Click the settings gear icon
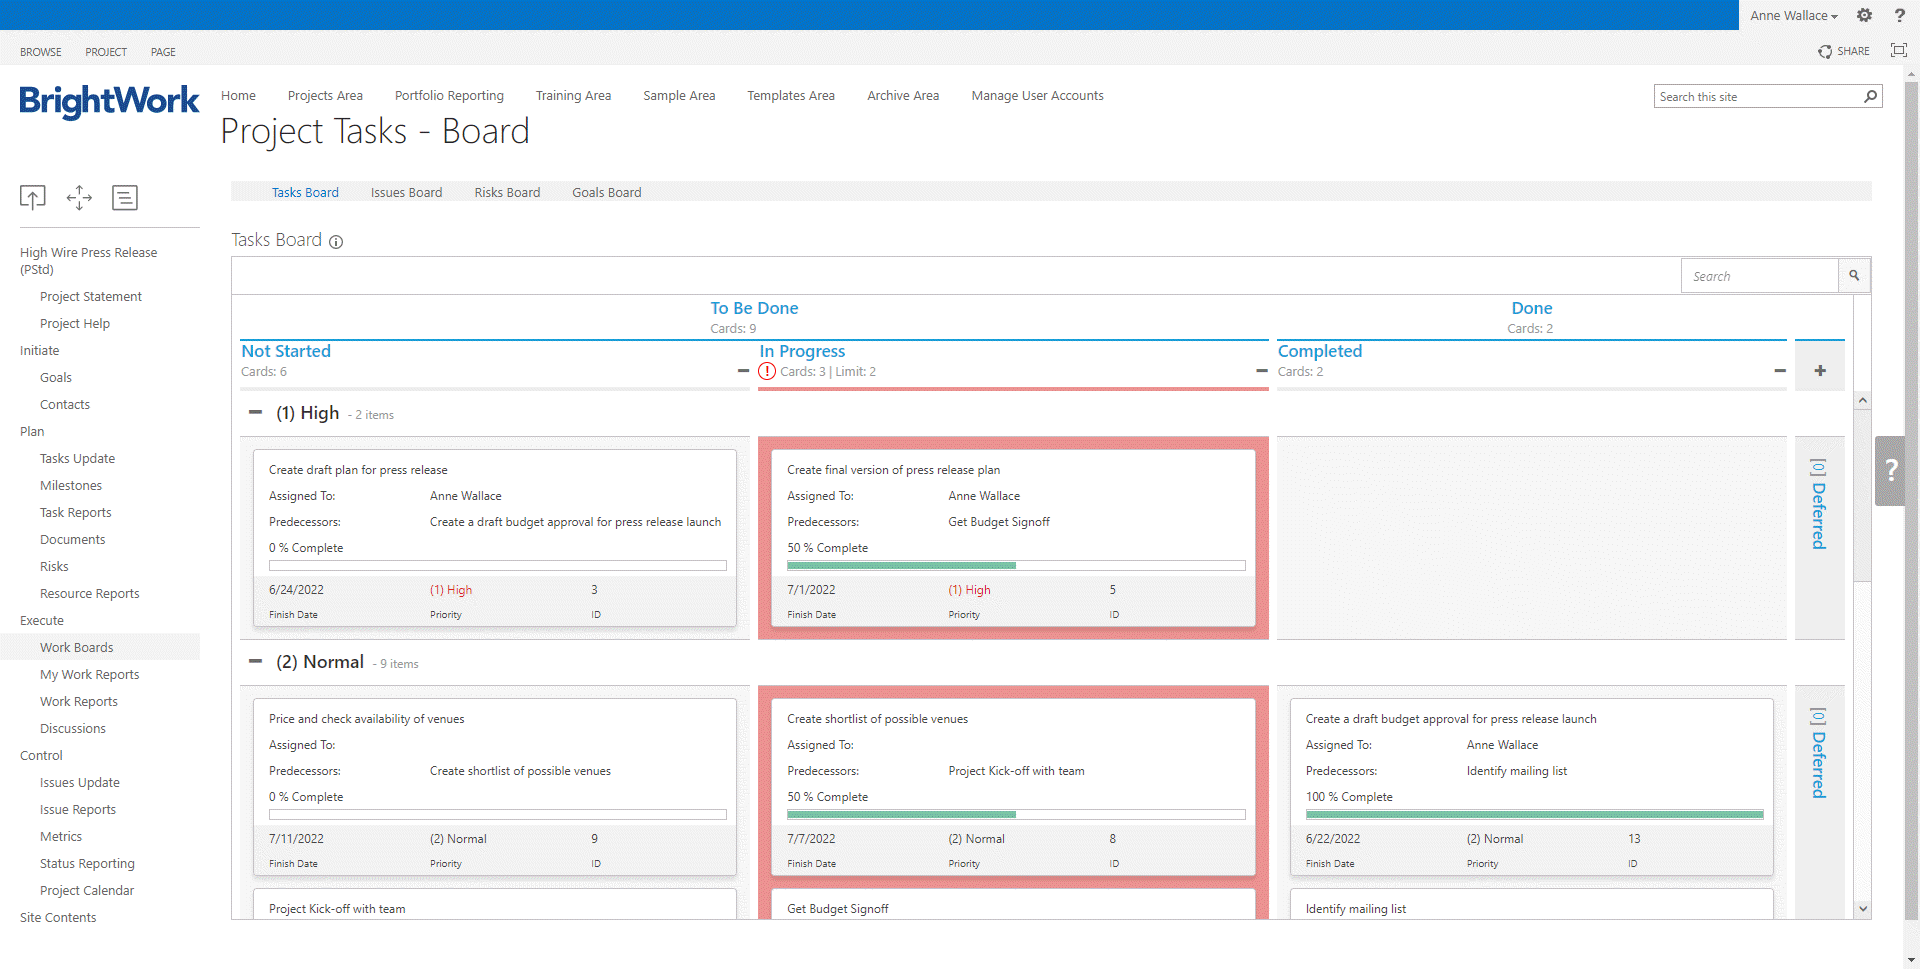This screenshot has height=969, width=1920. [x=1864, y=15]
